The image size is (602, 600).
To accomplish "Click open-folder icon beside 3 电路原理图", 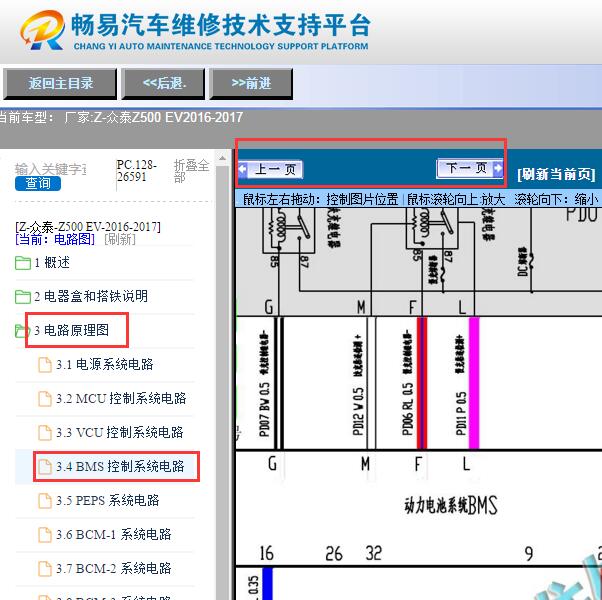I will point(21,331).
